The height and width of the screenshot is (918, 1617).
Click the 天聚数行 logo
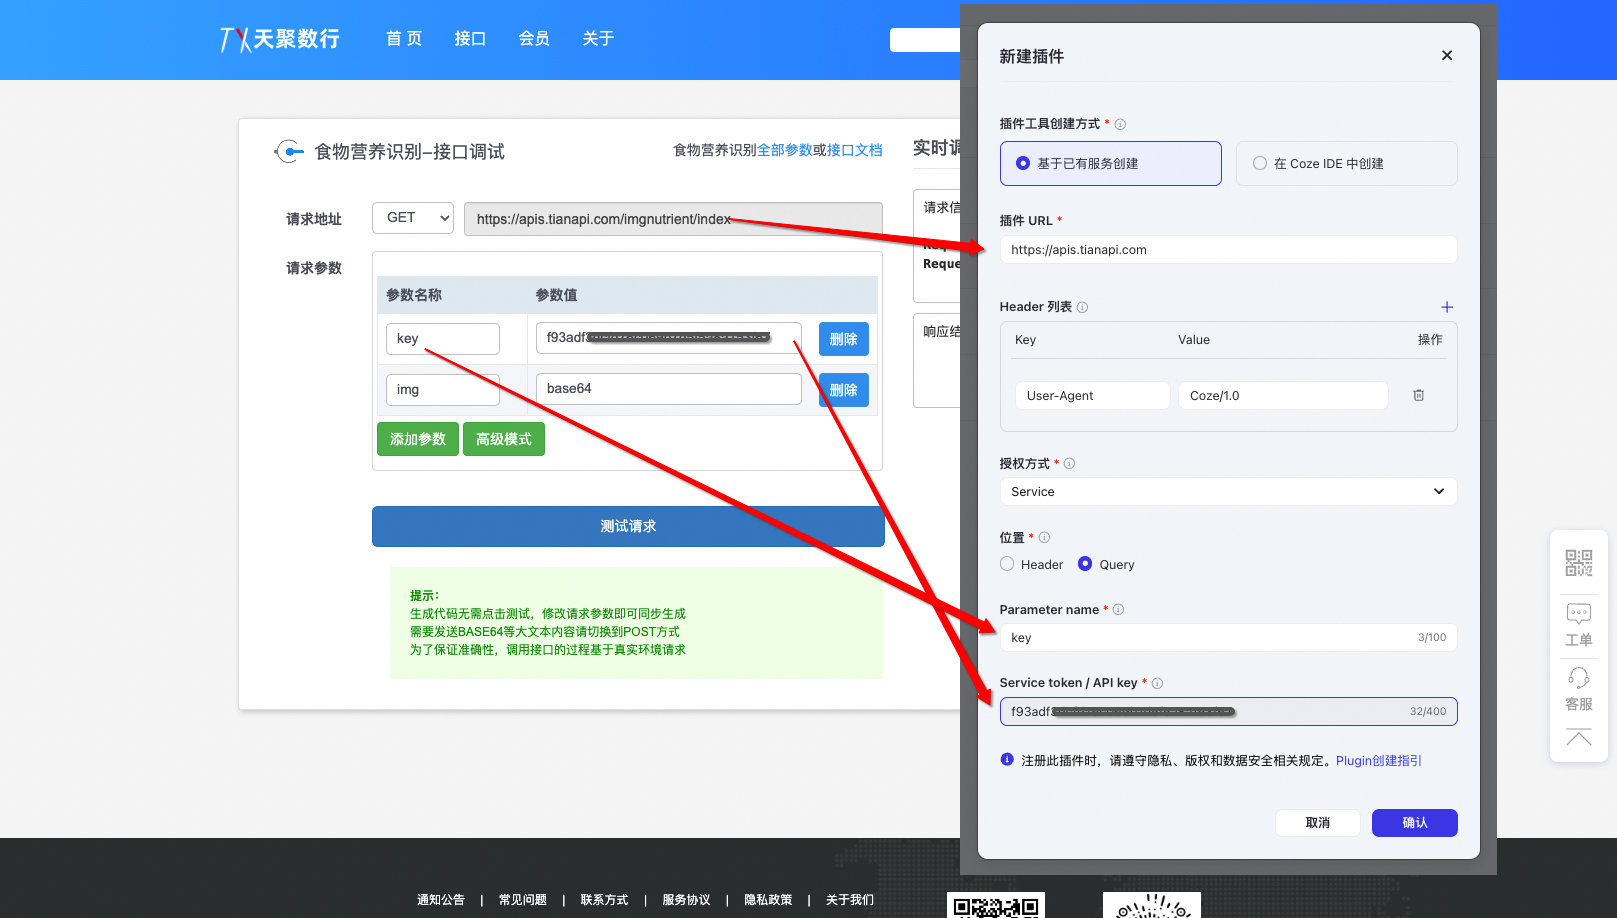point(280,39)
